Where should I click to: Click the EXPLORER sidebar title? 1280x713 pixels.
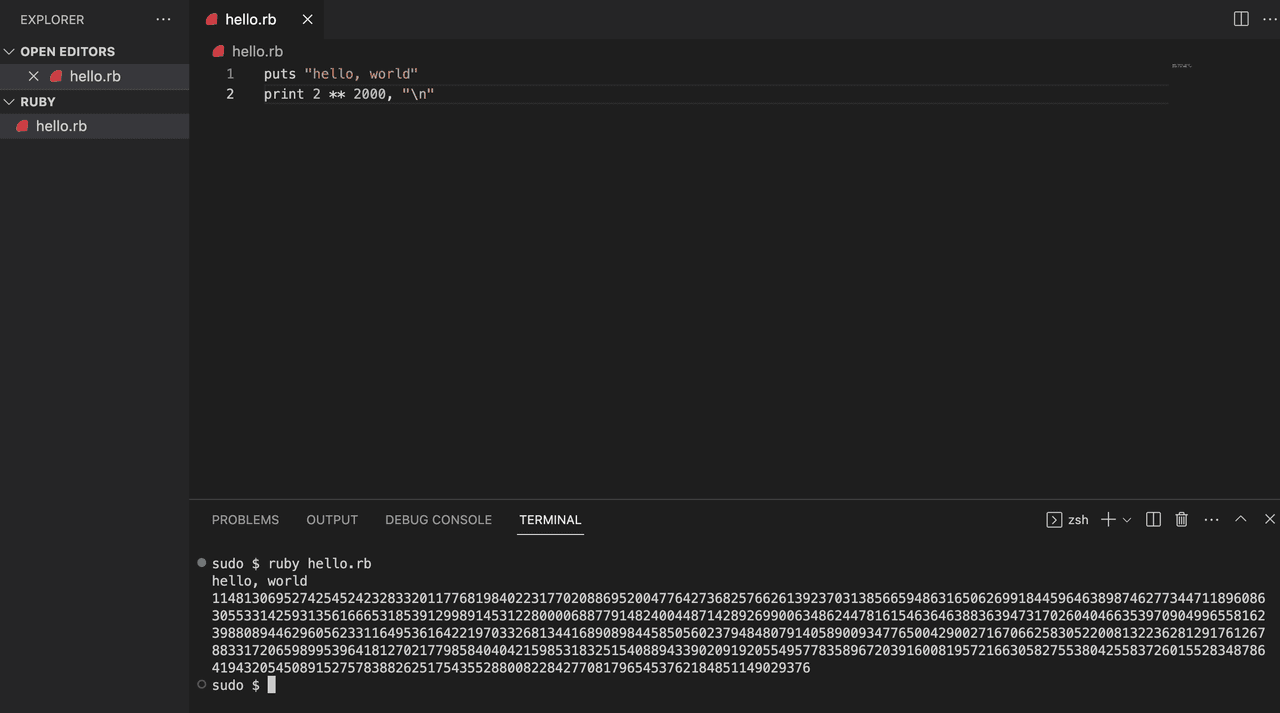click(x=52, y=19)
